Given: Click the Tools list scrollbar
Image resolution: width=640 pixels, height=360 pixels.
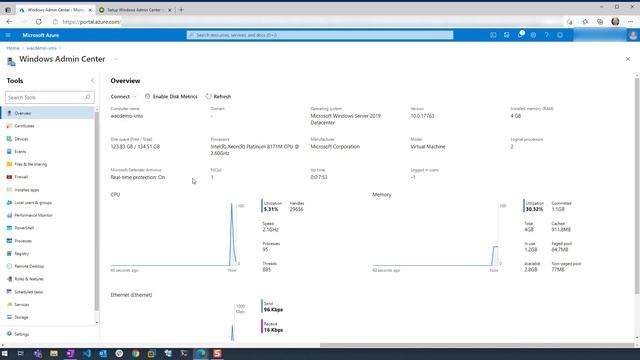Looking at the screenshot, I should (97, 211).
